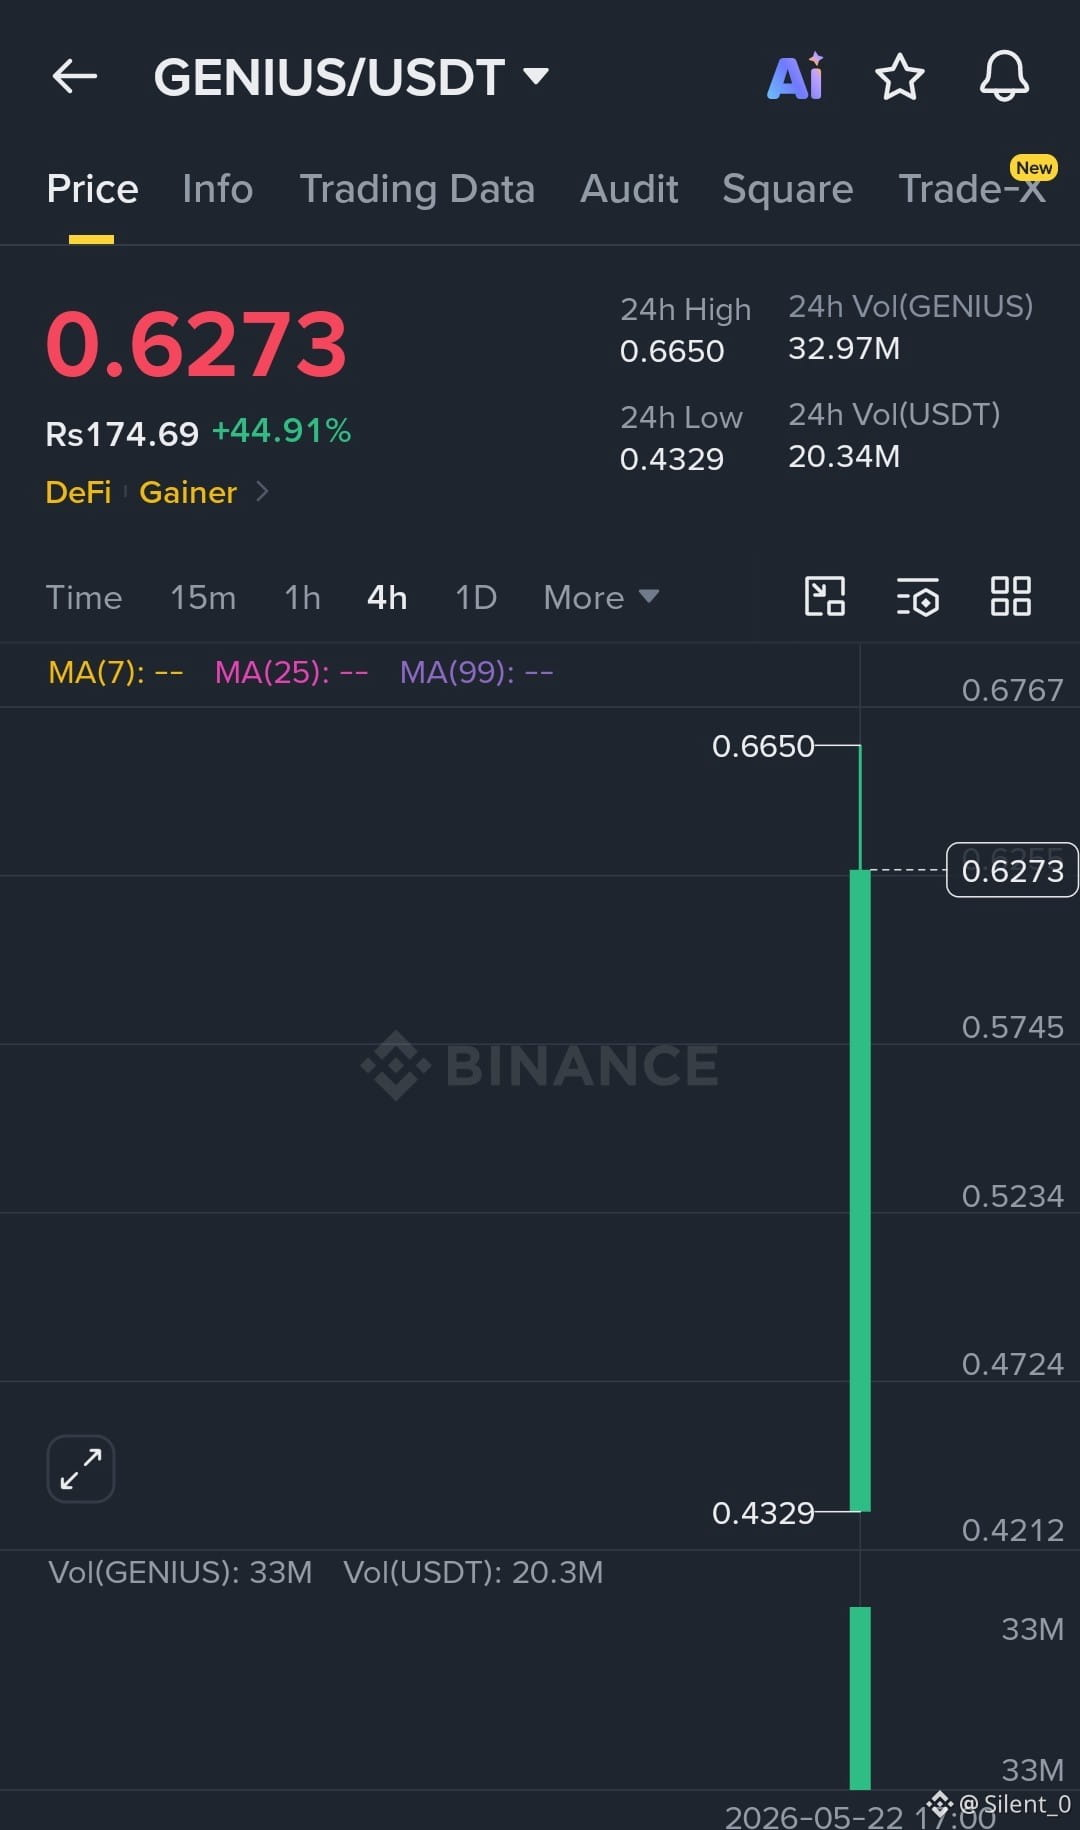Image resolution: width=1080 pixels, height=1830 pixels.
Task: Click the 0.4724 price axis label
Action: coord(1012,1364)
